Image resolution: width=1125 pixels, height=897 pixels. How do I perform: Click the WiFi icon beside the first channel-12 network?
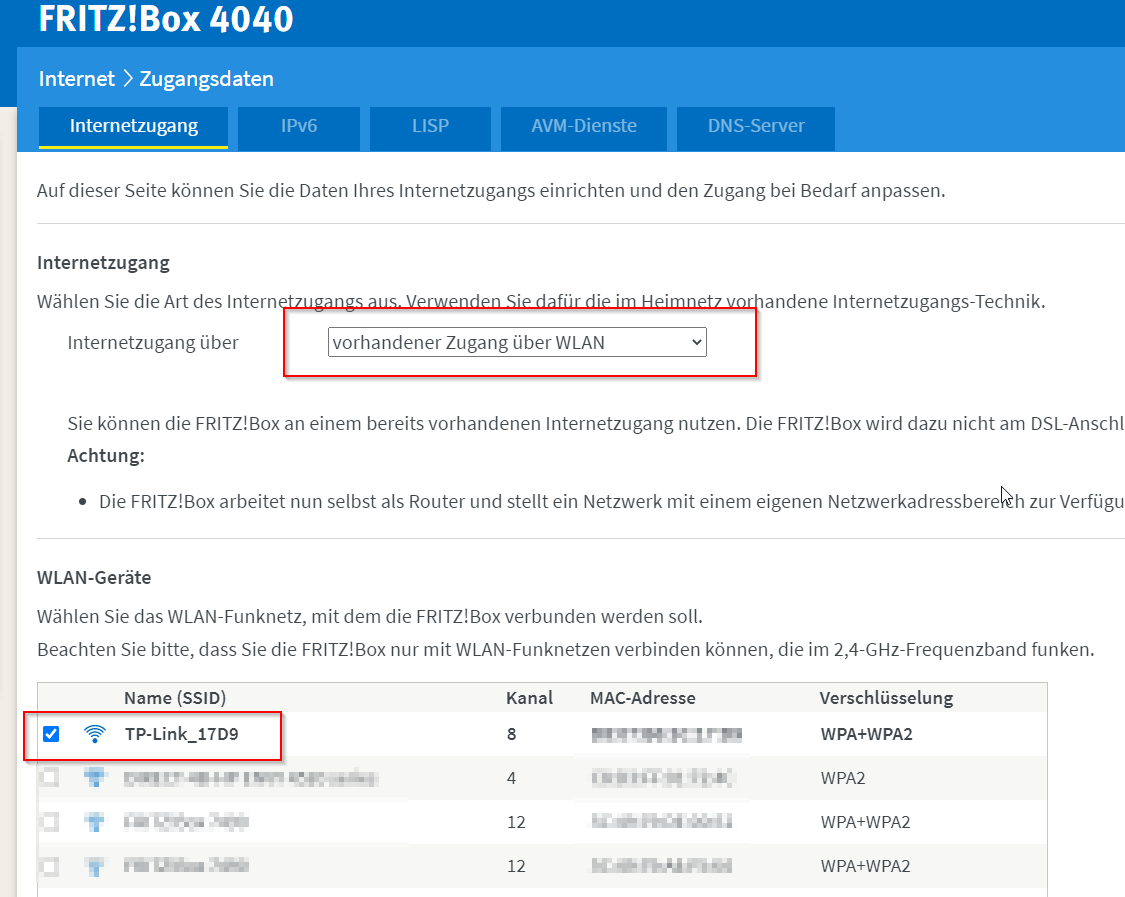[94, 821]
